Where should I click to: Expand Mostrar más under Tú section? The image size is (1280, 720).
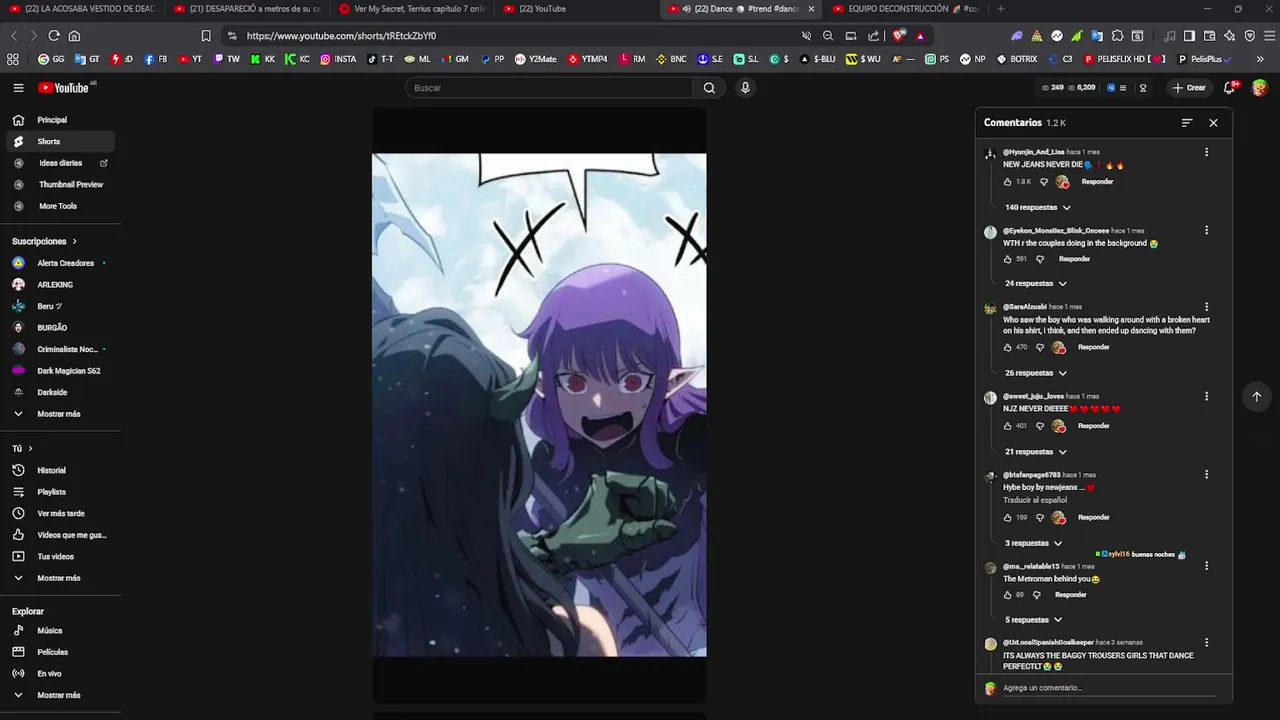point(58,578)
